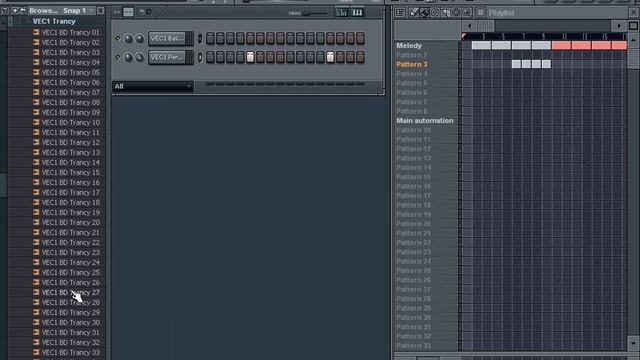Collapse the VEC1 Trancy folder
640x360 pixels.
(x=54, y=21)
